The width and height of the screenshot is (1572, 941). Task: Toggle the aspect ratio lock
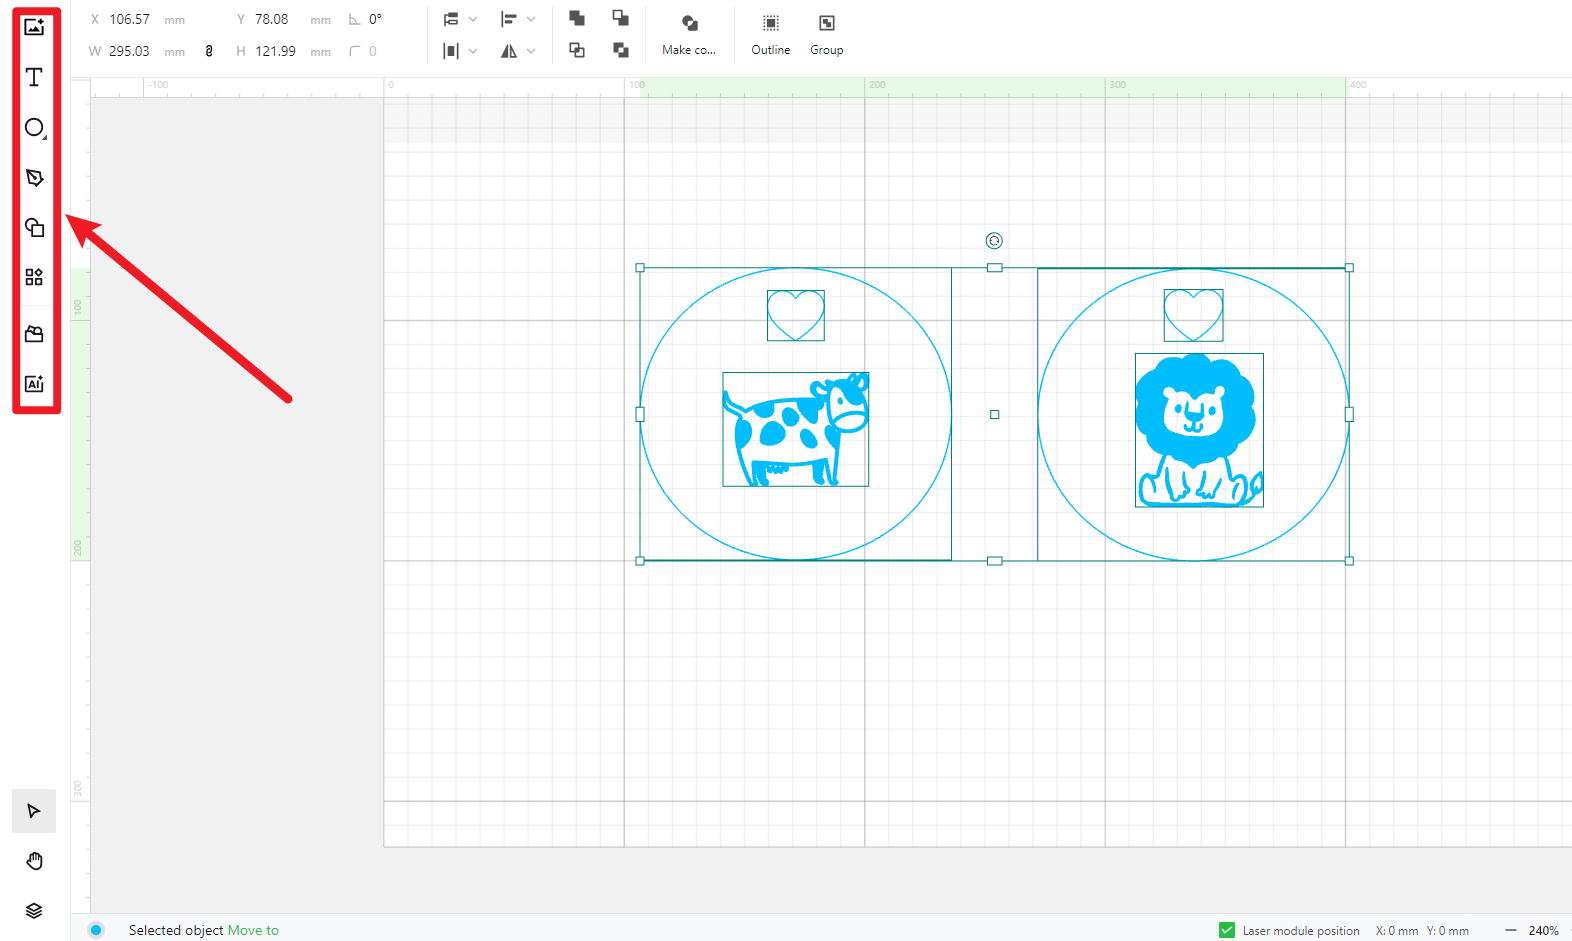(x=209, y=51)
